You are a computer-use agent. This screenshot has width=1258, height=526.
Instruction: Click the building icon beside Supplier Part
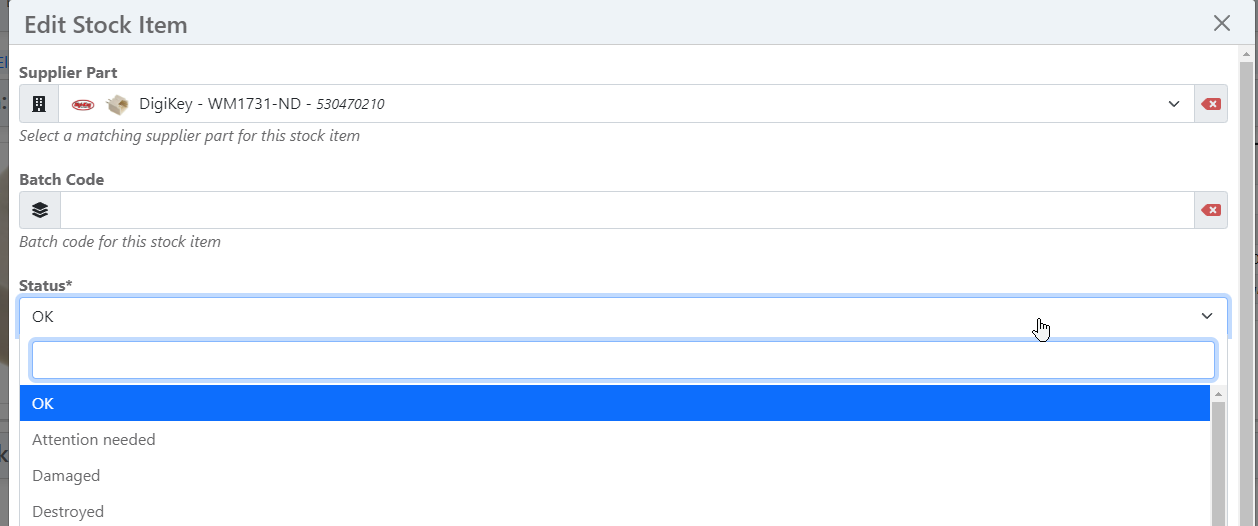[39, 104]
